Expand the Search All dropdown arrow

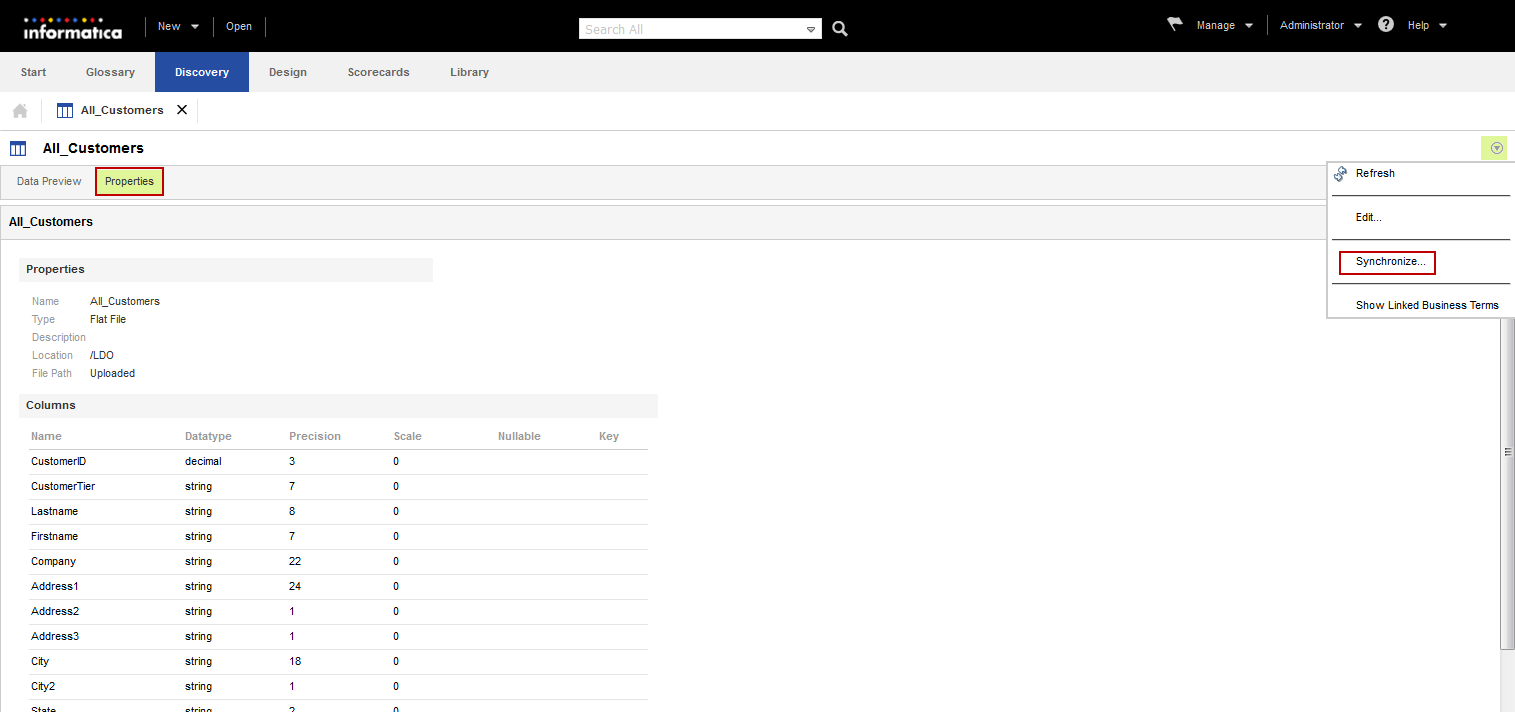(x=811, y=30)
